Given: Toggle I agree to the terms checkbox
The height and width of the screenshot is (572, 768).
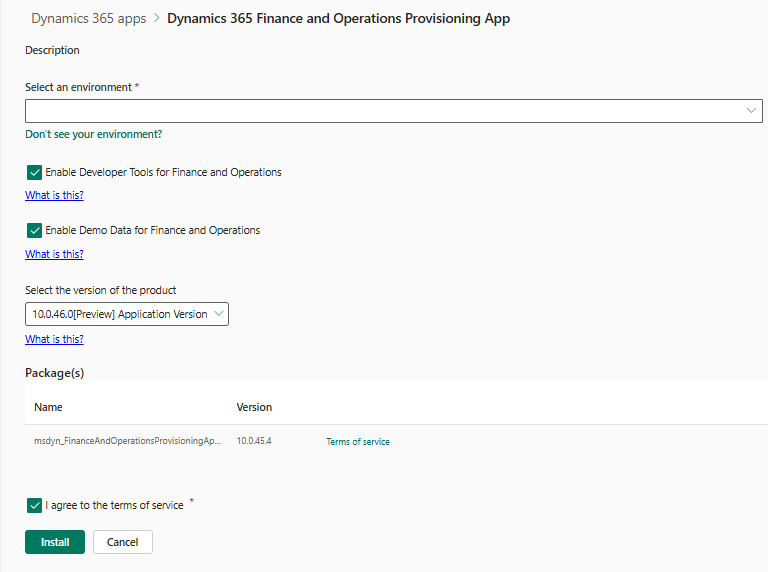Looking at the screenshot, I should click(x=34, y=505).
